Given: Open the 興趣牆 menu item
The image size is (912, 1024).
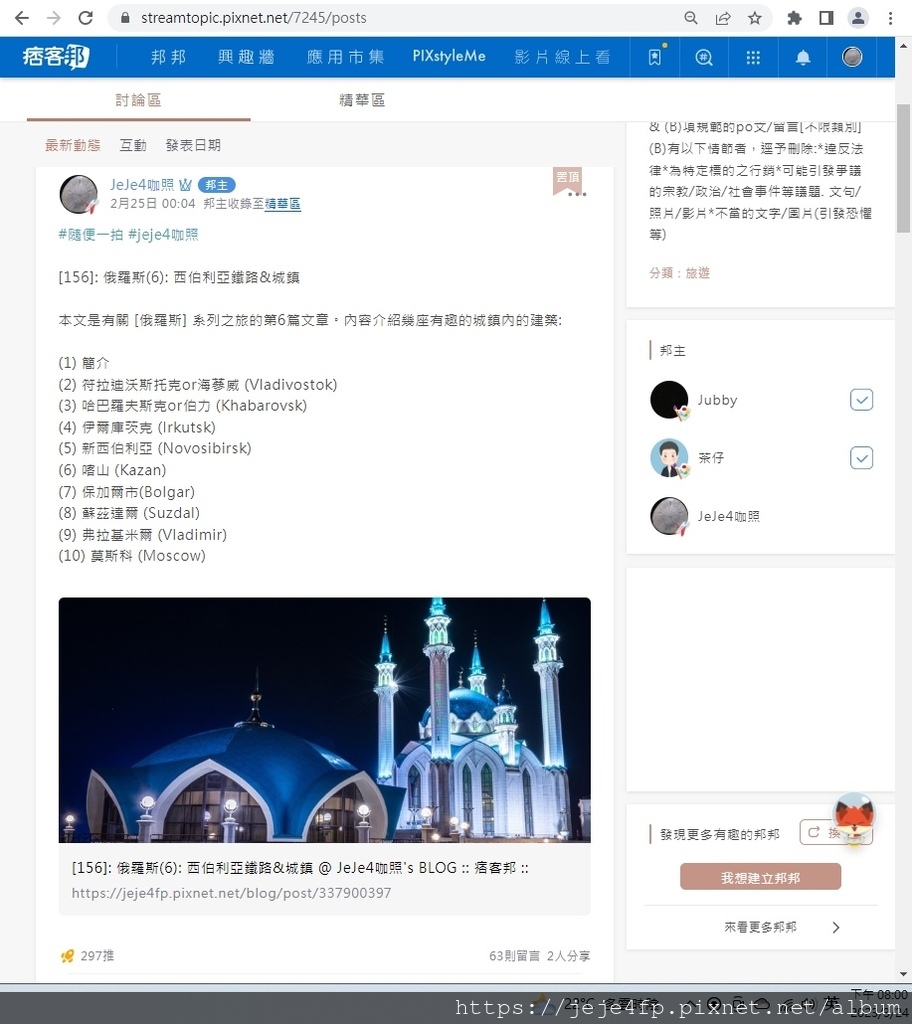Looking at the screenshot, I should [246, 57].
